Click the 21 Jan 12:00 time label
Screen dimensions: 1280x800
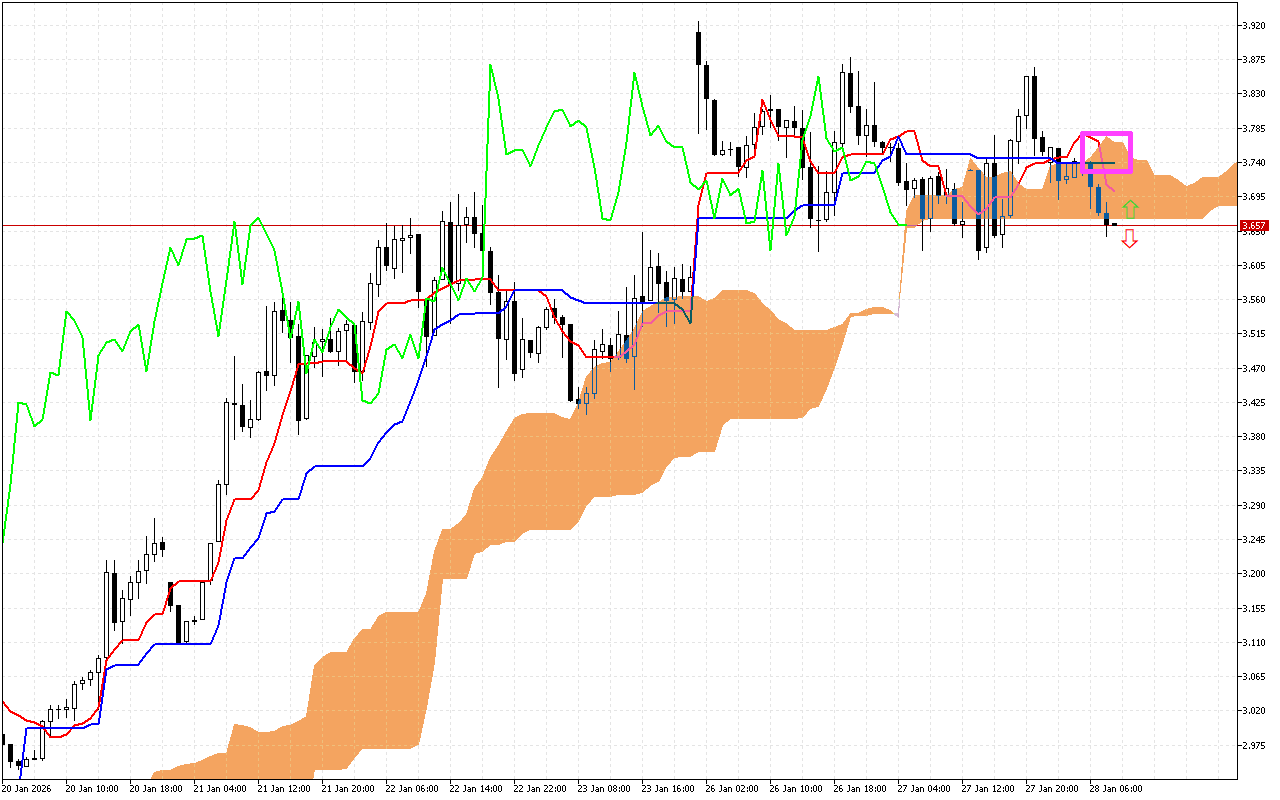click(284, 788)
